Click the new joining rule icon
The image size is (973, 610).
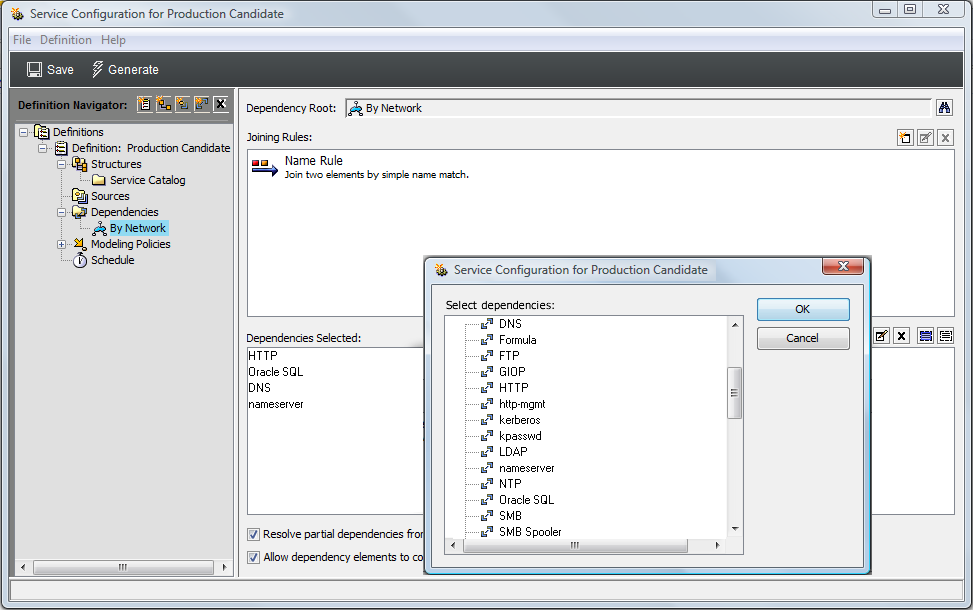click(905, 138)
